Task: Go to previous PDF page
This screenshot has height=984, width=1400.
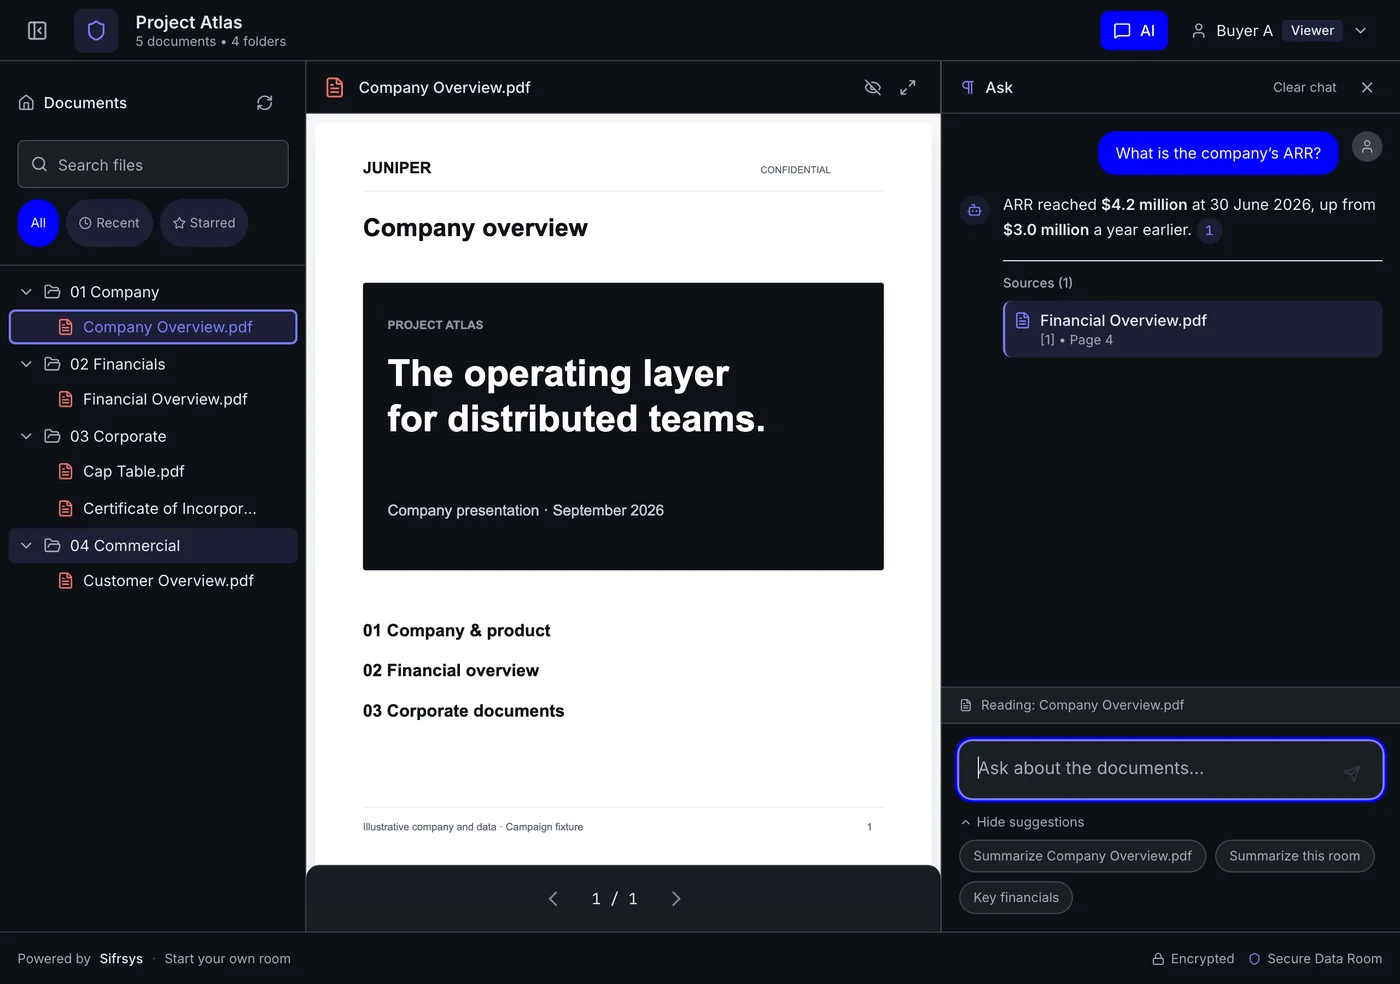Action: click(x=553, y=899)
